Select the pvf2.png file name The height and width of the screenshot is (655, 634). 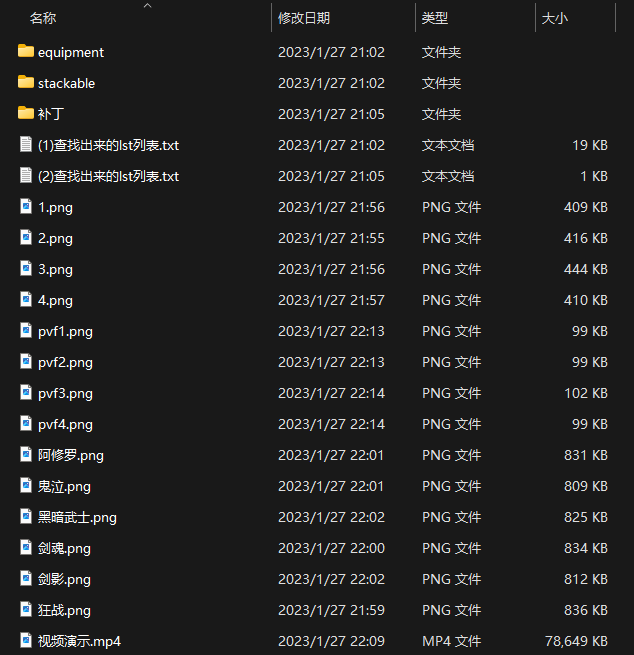[65, 363]
